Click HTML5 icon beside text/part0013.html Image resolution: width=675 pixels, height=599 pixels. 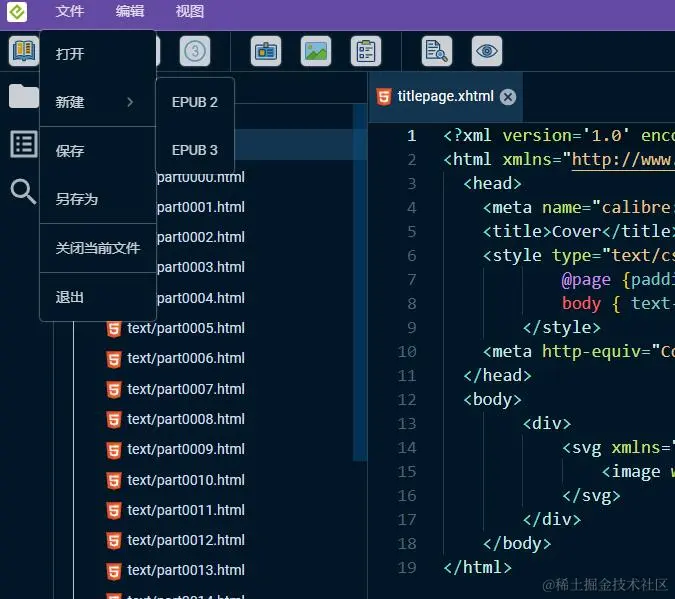click(114, 572)
